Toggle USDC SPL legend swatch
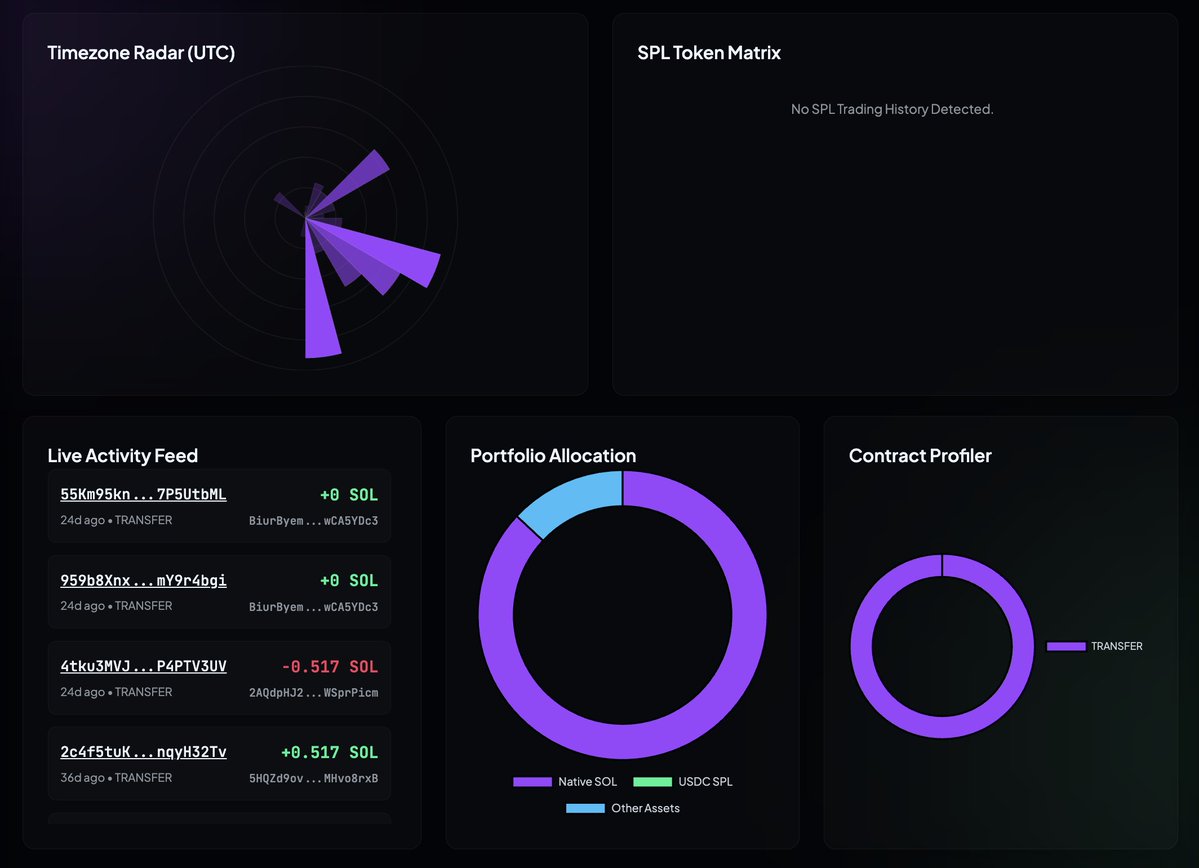This screenshot has width=1199, height=868. coord(652,782)
